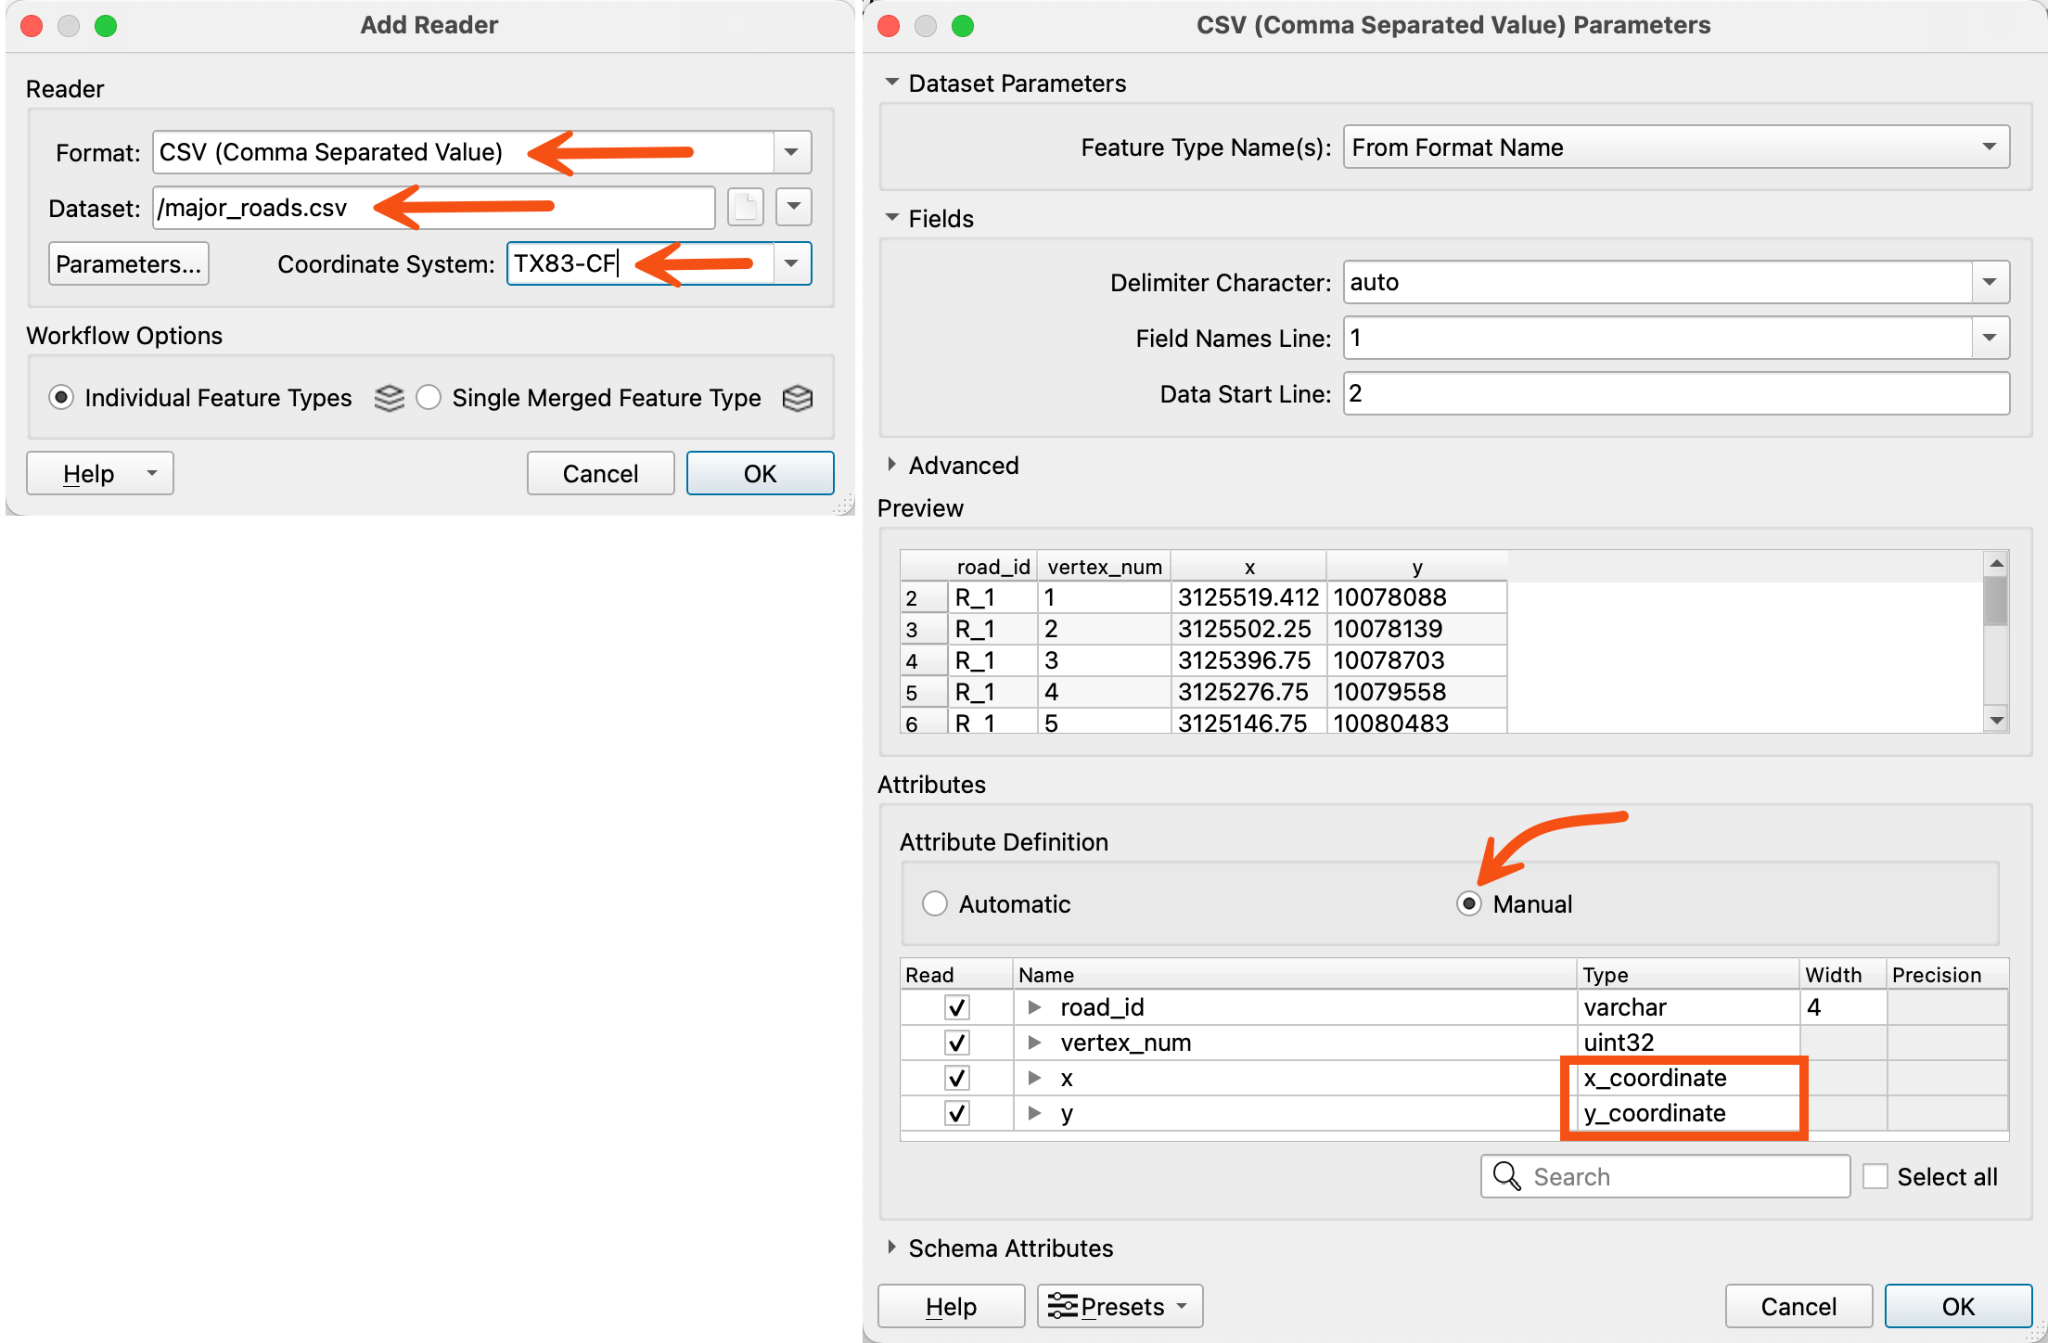Expand the x attribute row arrow
Screen dimensions: 2048x1343
click(1035, 1078)
